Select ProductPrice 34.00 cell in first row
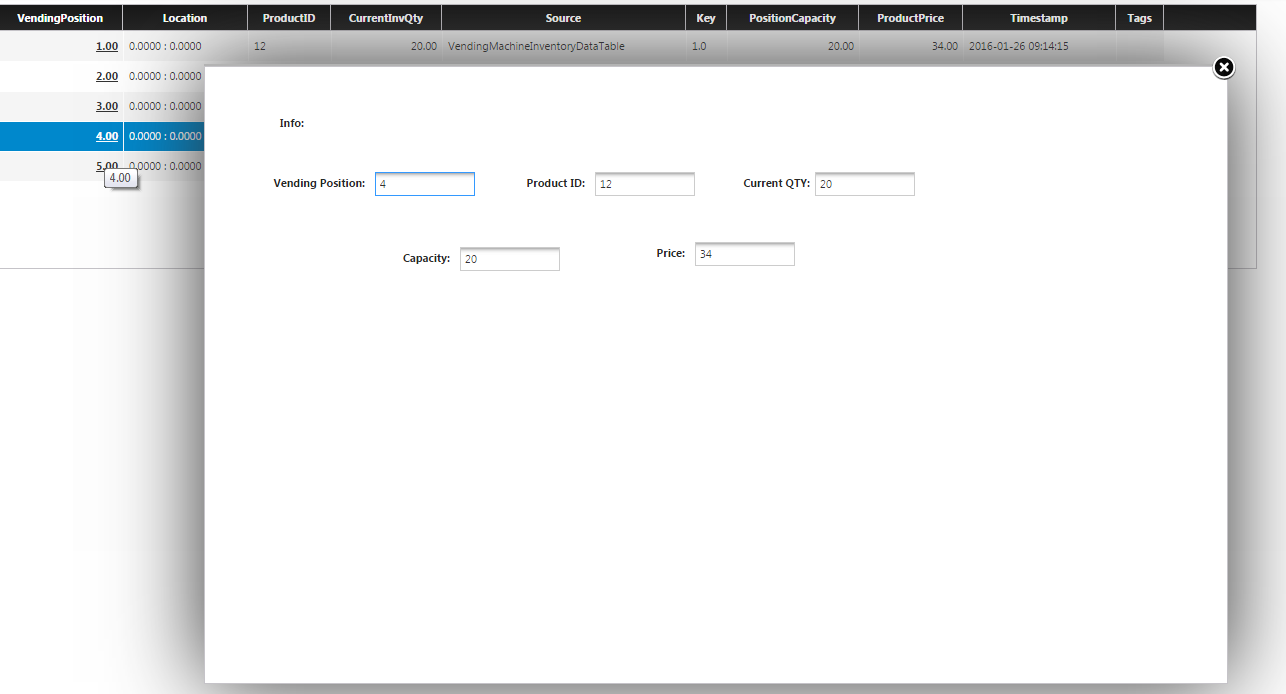This screenshot has height=694, width=1286. pos(910,46)
